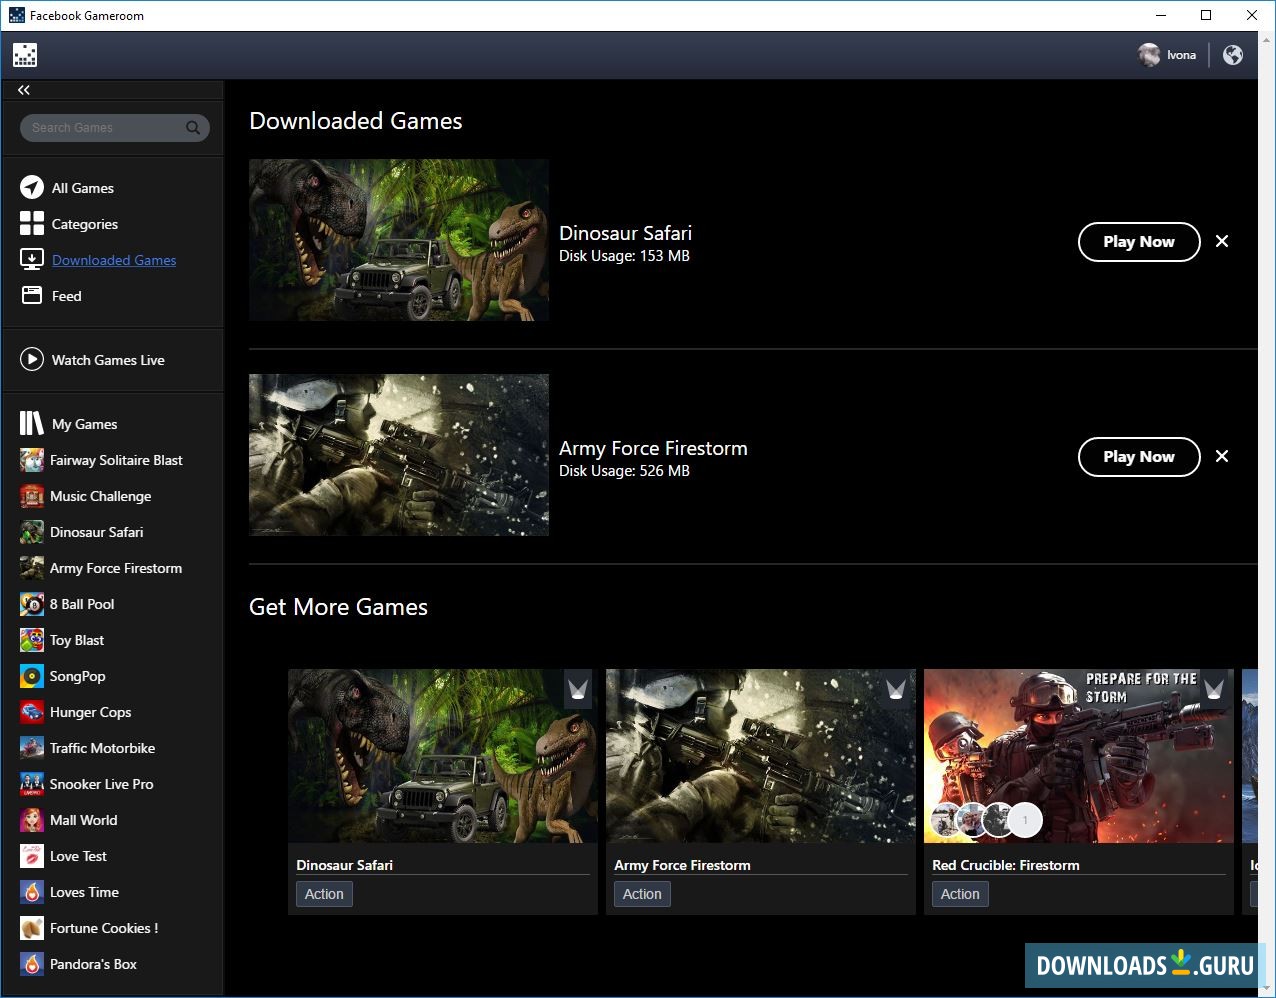Click the Downloaded Games monitor icon
Viewport: 1276px width, 998px height.
(32, 260)
